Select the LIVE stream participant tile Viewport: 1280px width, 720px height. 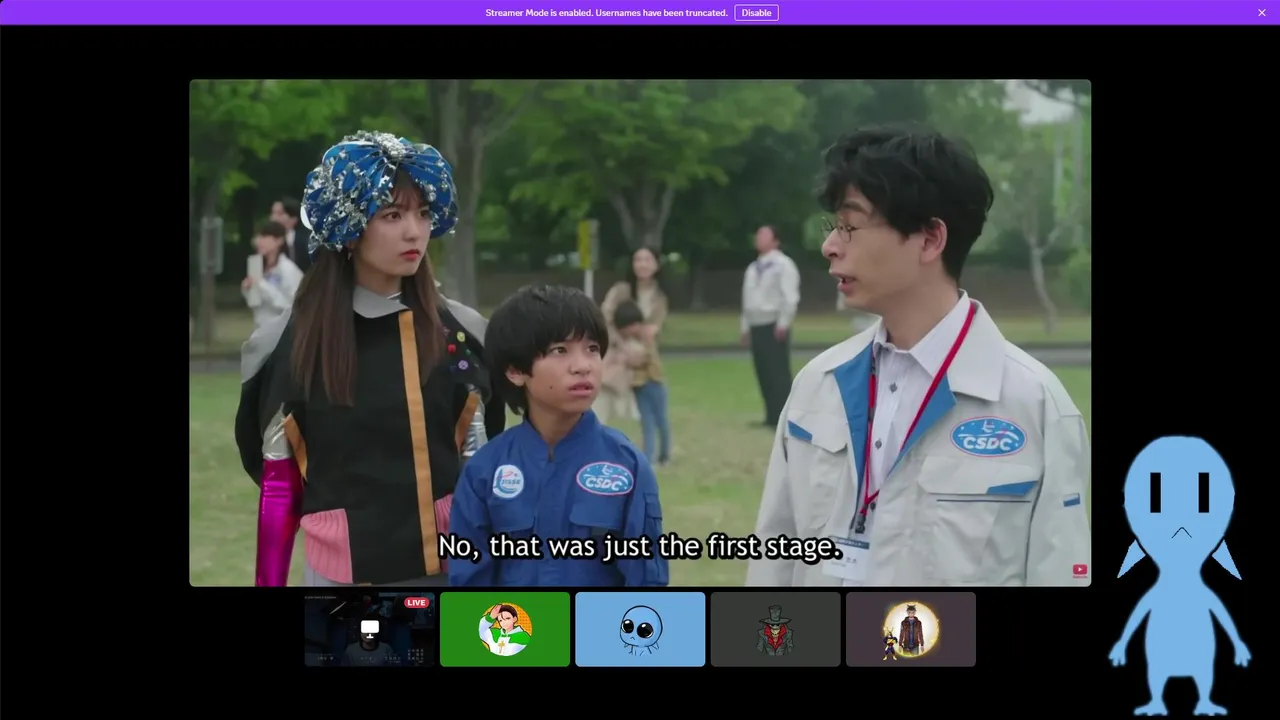(x=370, y=629)
